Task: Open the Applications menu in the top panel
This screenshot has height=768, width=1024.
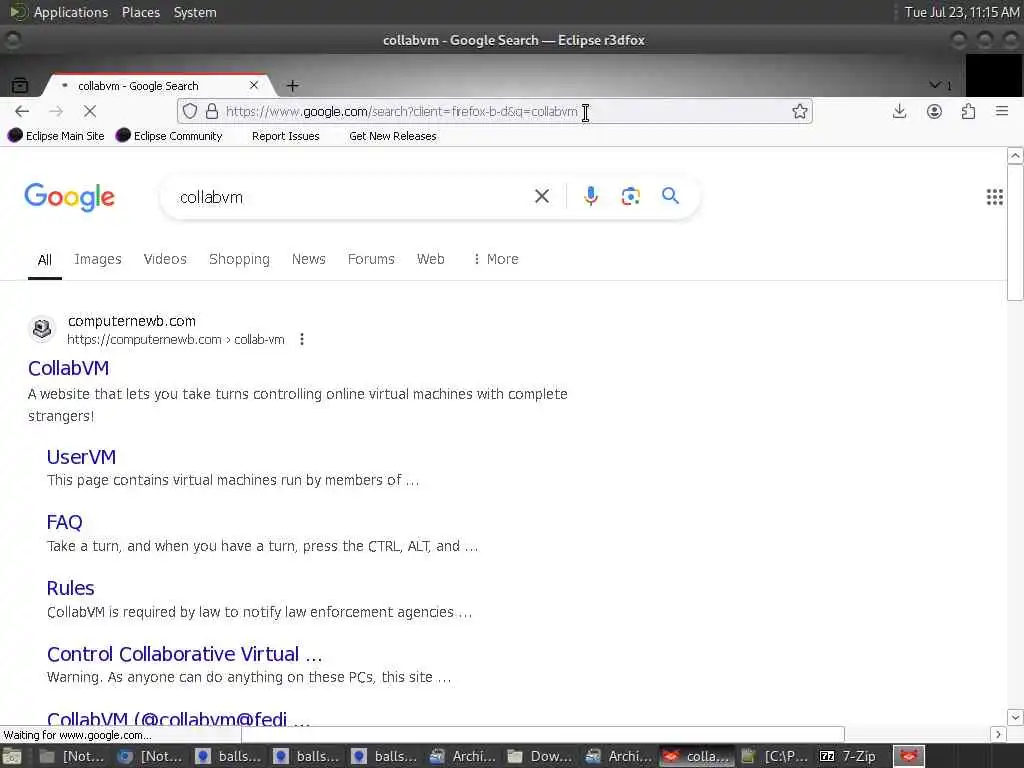Action: 71,12
